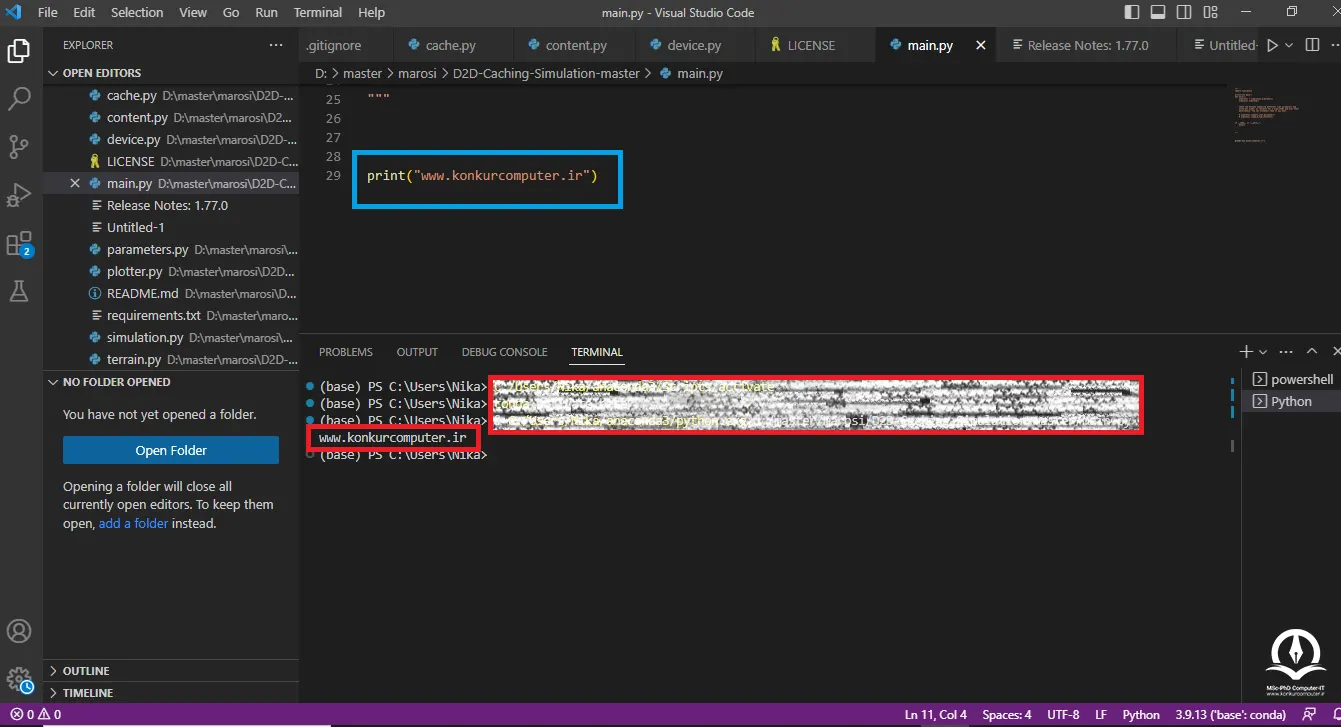Switch to the cache.py editor tab
Image resolution: width=1341 pixels, height=727 pixels.
pos(451,45)
